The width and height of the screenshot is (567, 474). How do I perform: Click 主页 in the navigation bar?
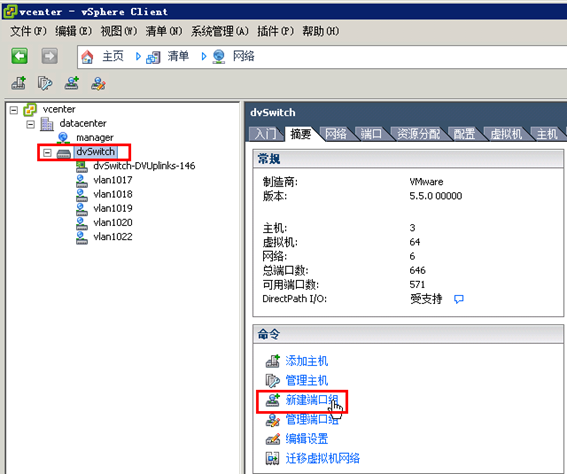(113, 56)
